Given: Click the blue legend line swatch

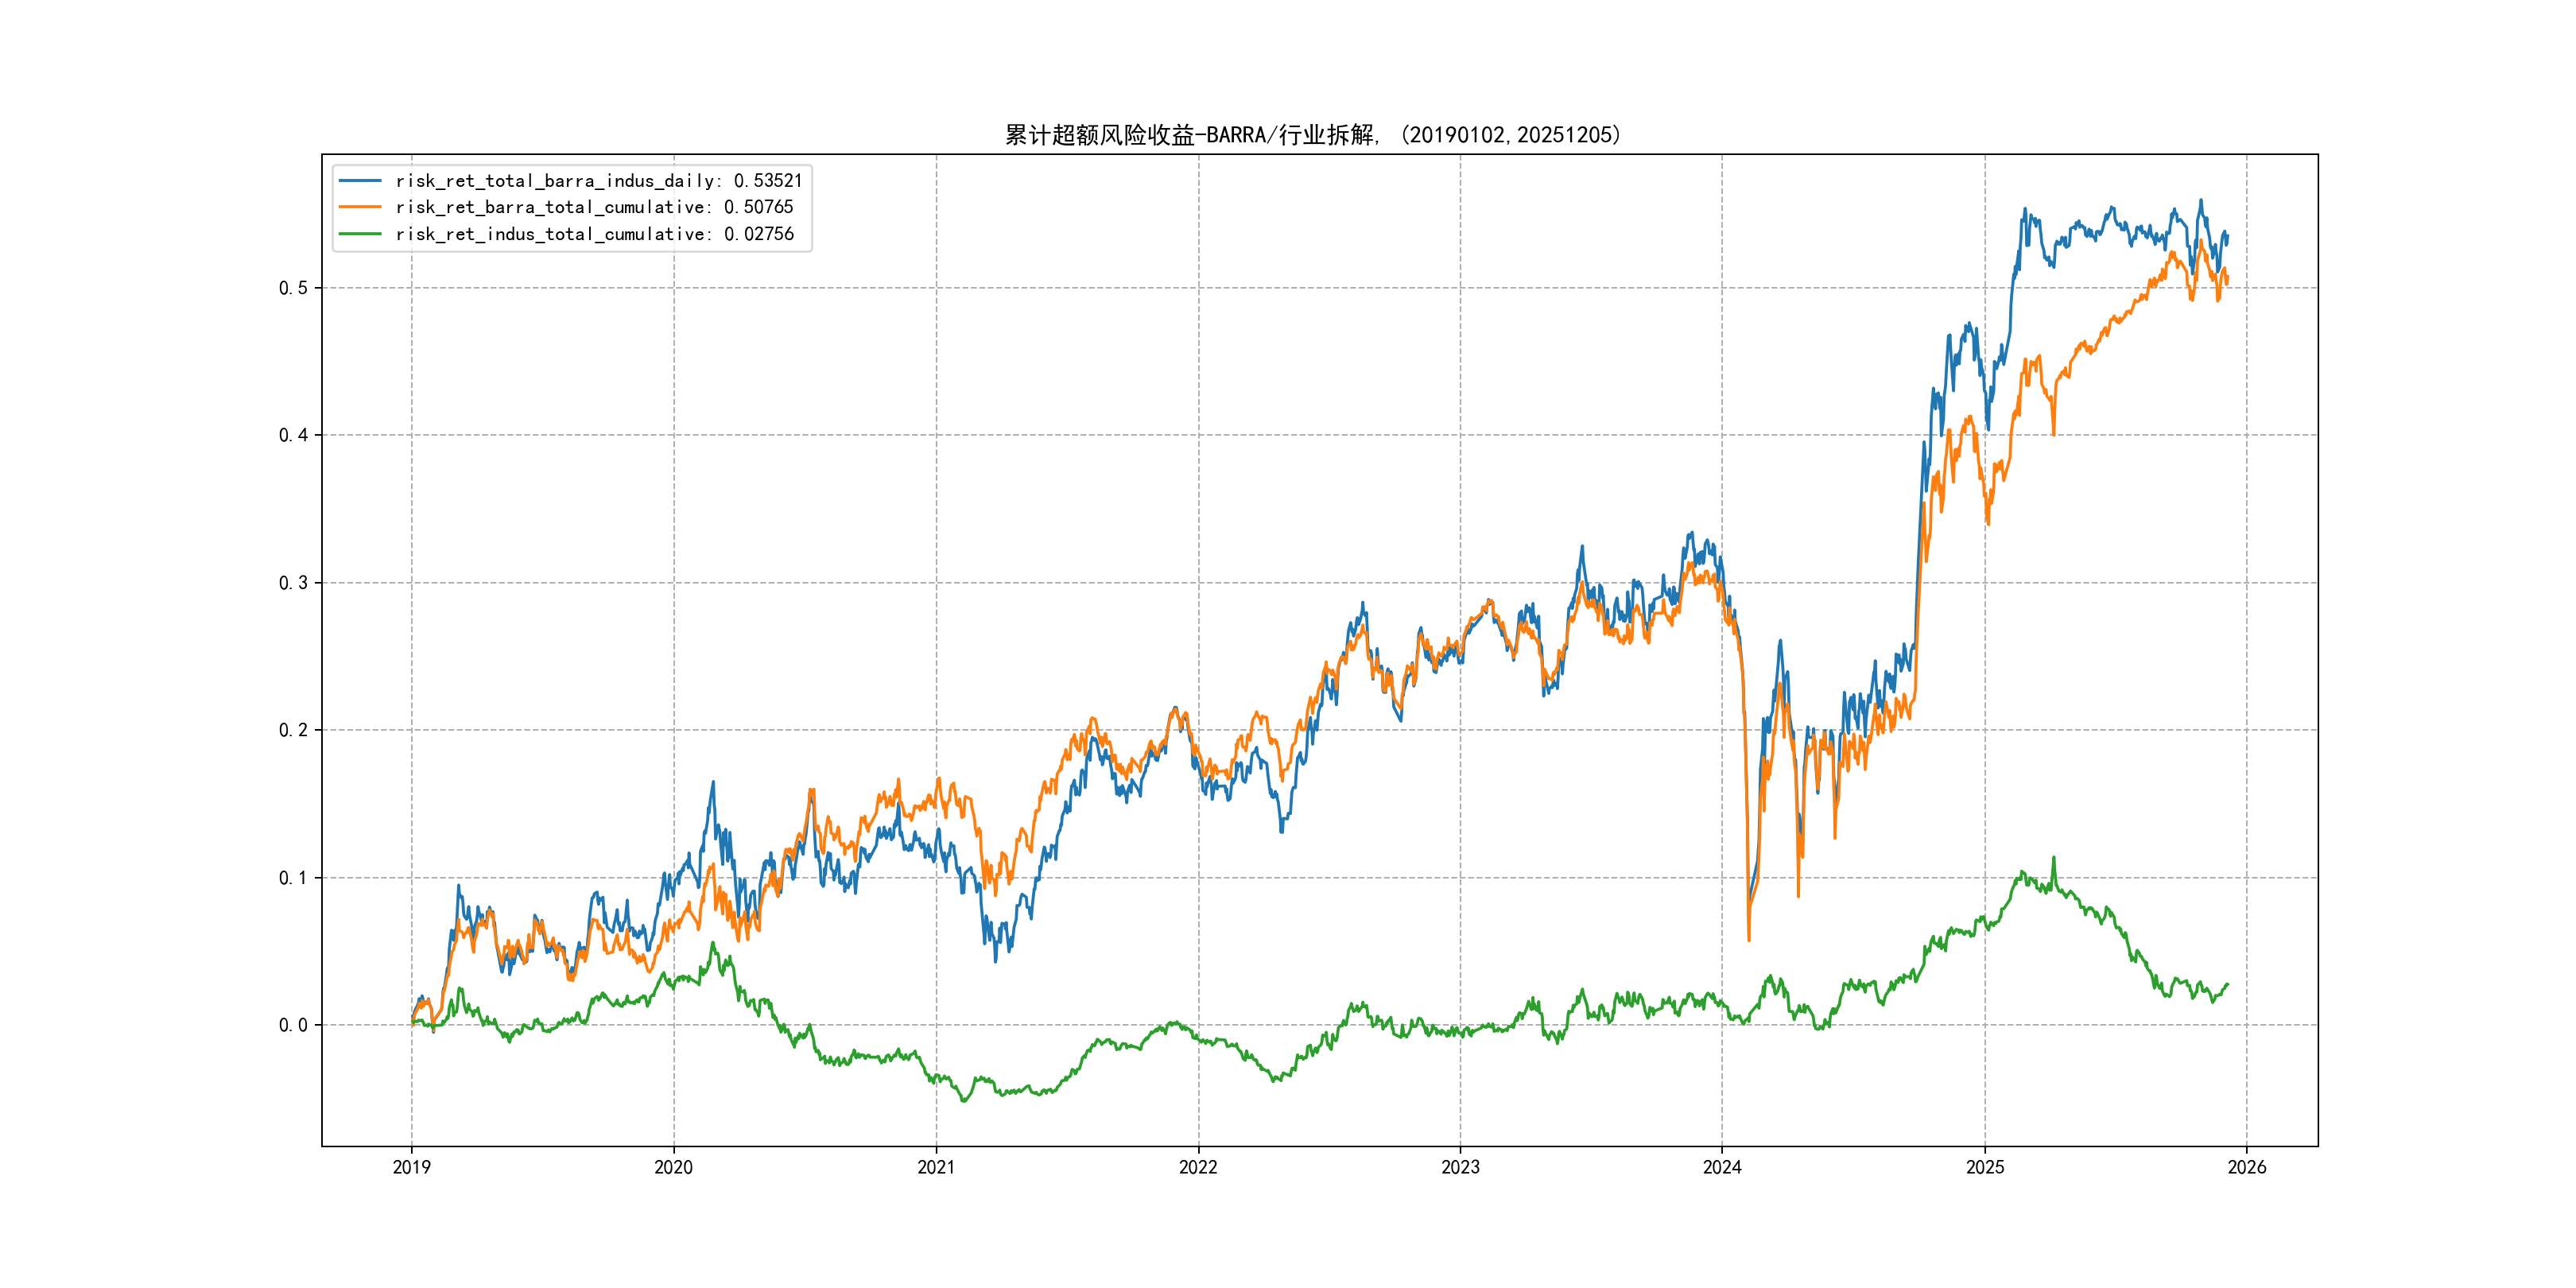Looking at the screenshot, I should coord(360,181).
